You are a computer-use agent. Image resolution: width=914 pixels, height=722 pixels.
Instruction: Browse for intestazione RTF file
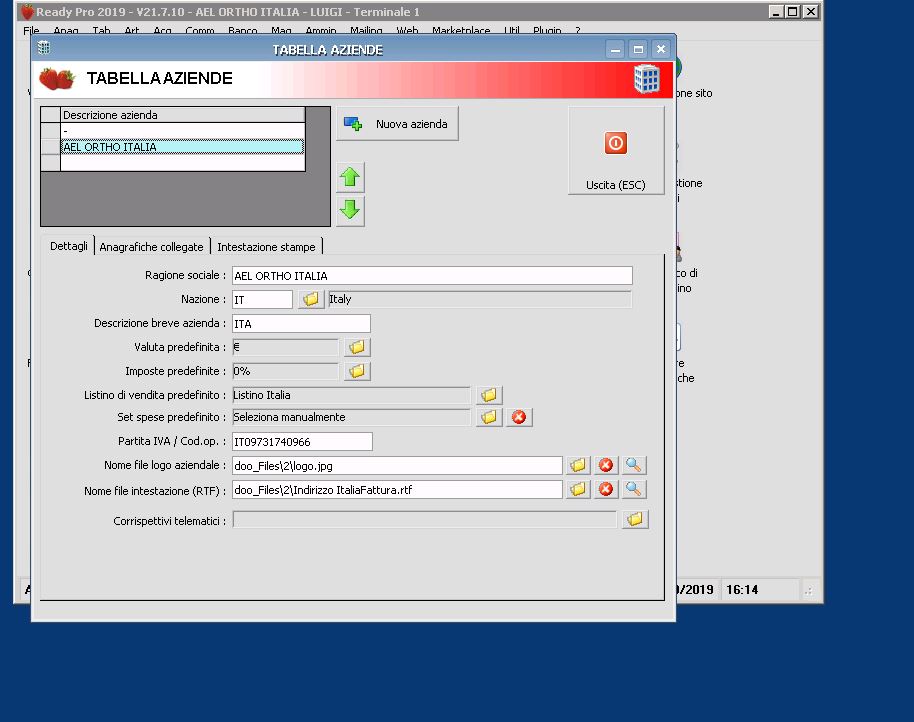tap(578, 489)
